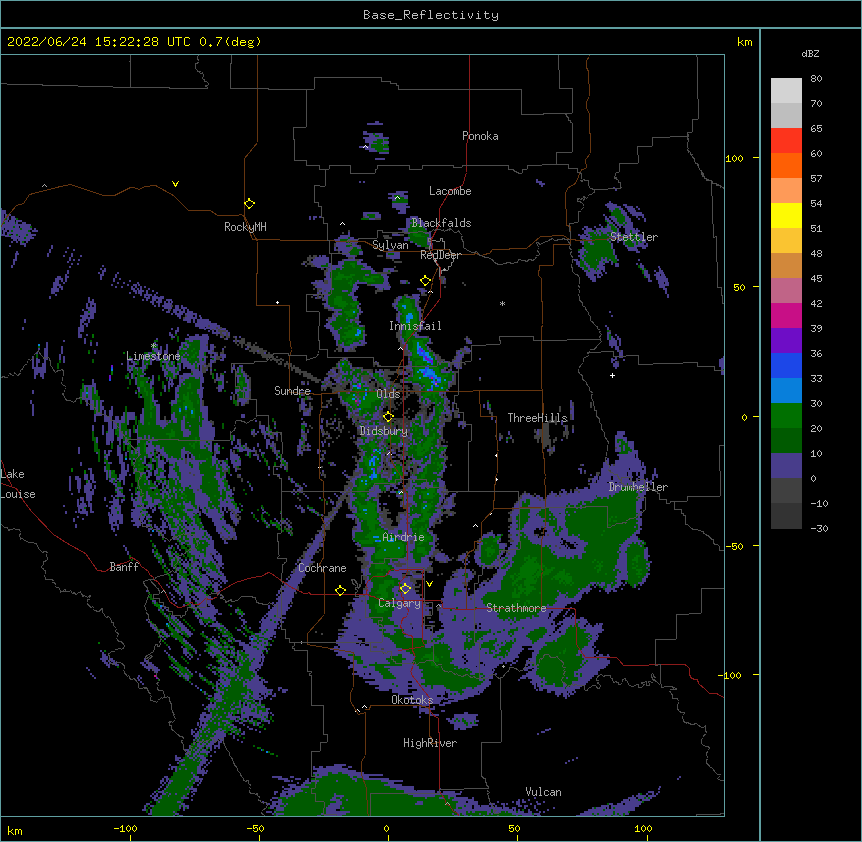Click the ThreeHills label
The height and width of the screenshot is (842, 862).
[x=537, y=418]
